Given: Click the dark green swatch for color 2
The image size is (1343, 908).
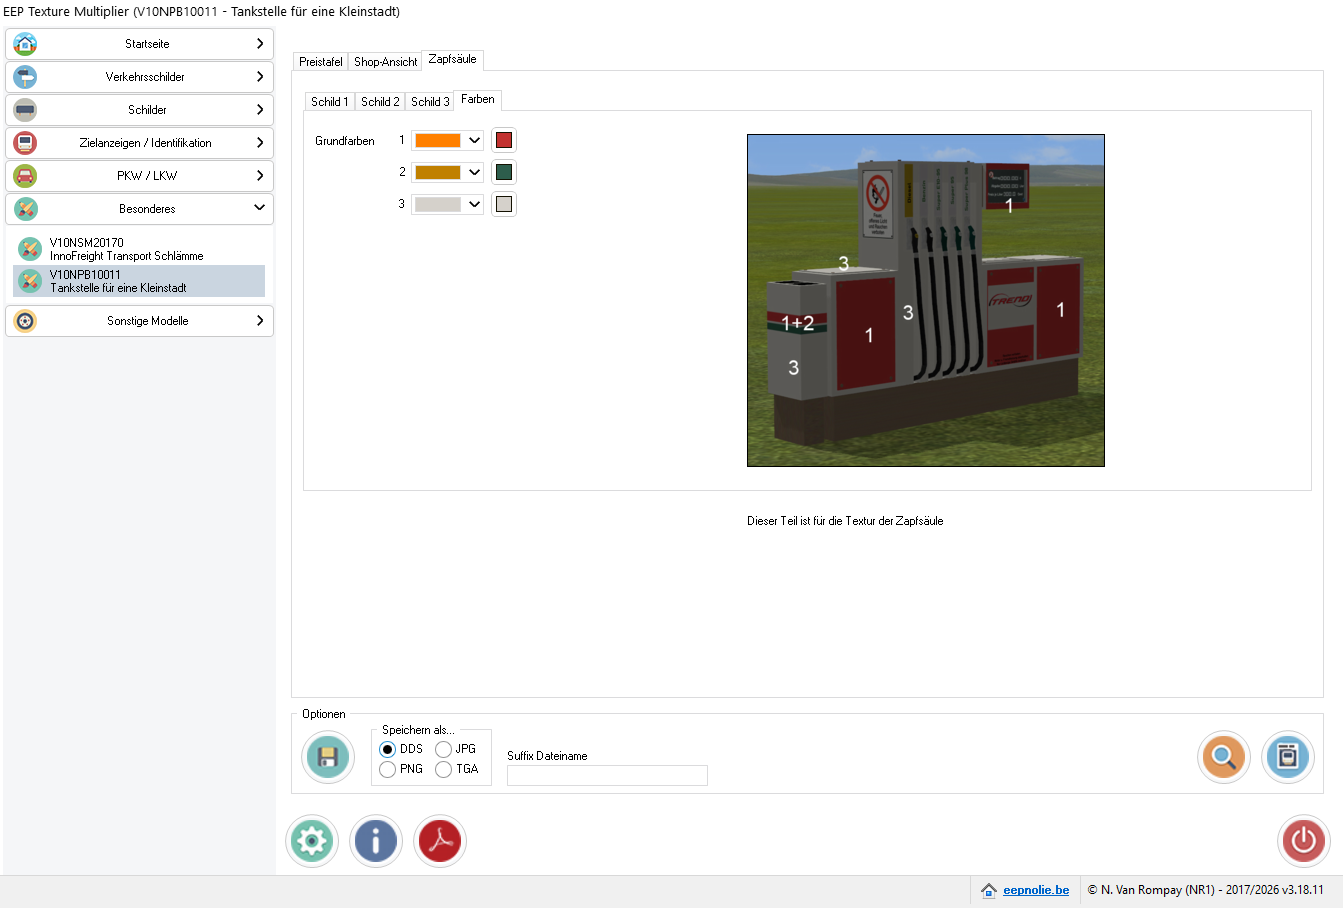Looking at the screenshot, I should click(504, 172).
